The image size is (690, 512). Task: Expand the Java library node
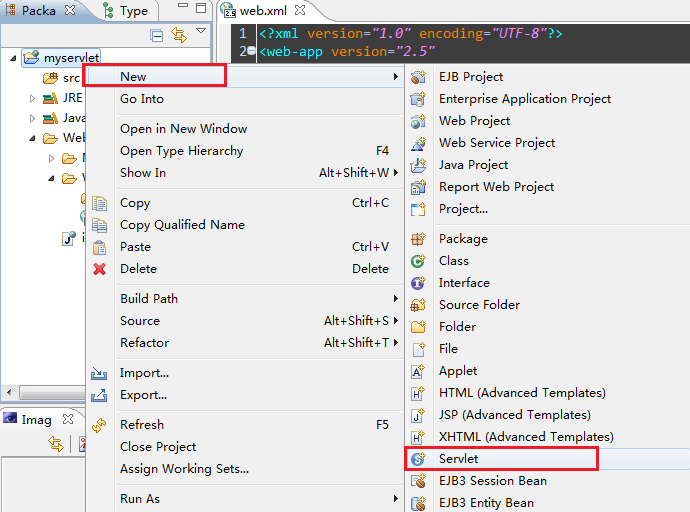point(32,118)
